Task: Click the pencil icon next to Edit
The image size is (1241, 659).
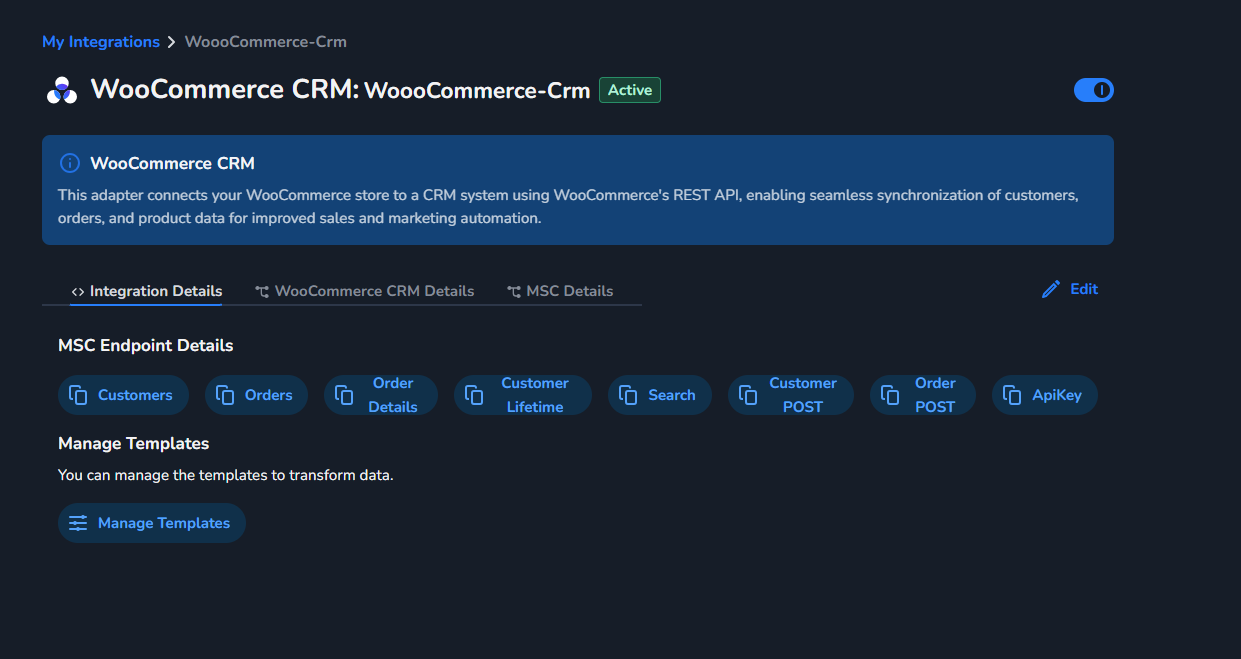Action: pyautogui.click(x=1051, y=289)
